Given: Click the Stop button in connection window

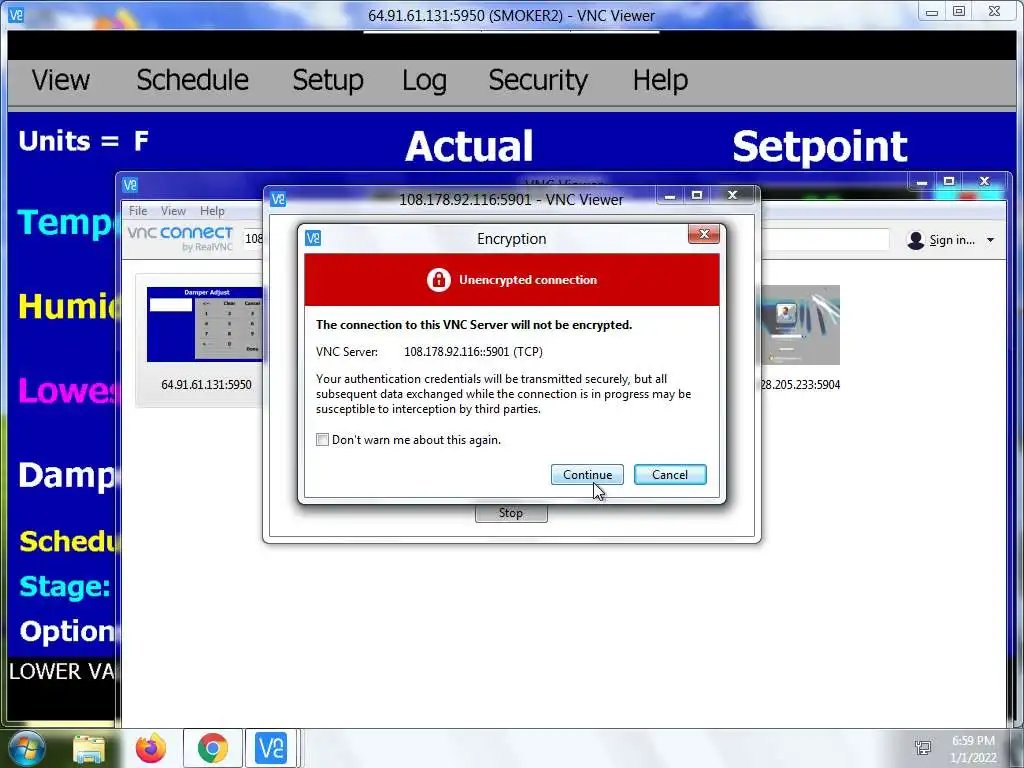Looking at the screenshot, I should click(x=511, y=513).
